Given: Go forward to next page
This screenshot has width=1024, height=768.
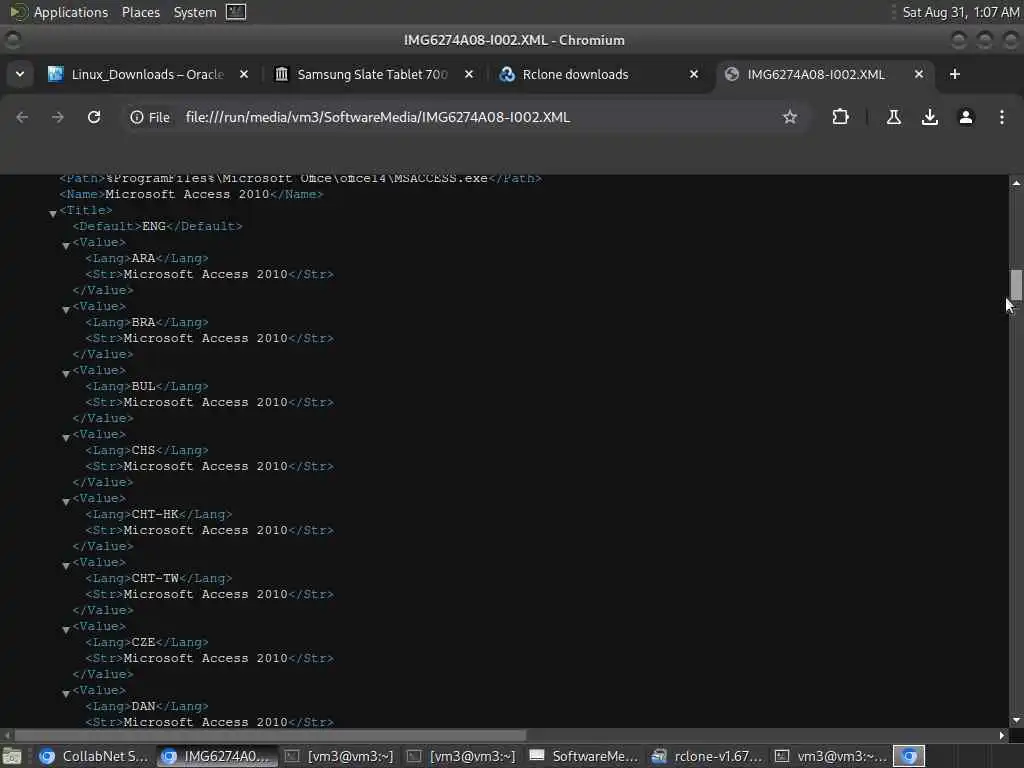Looking at the screenshot, I should point(58,117).
